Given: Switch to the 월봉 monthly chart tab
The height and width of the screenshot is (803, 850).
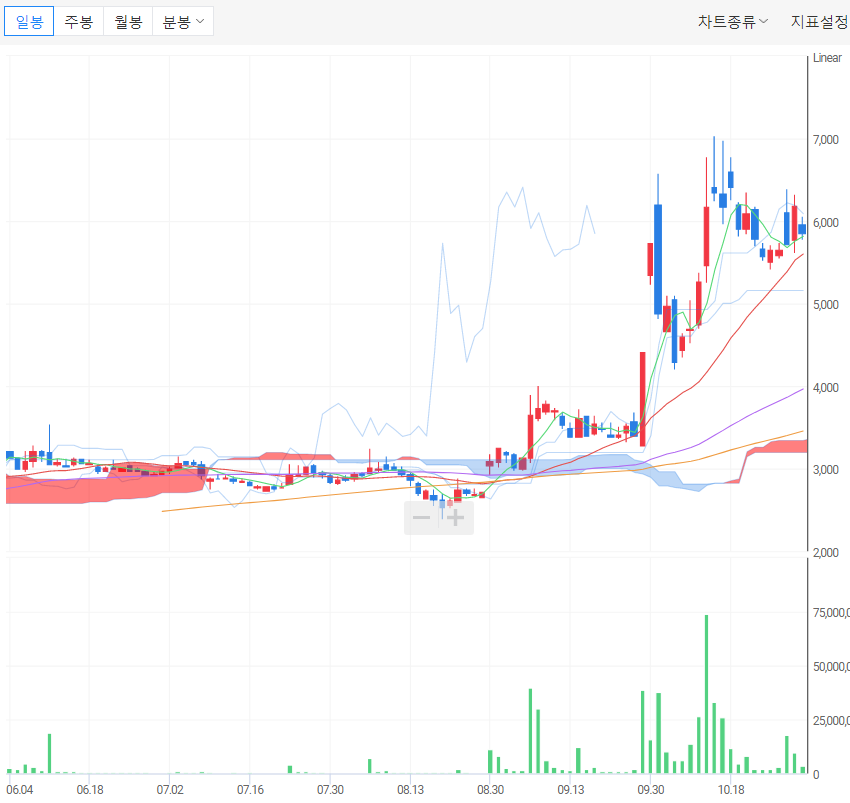Looking at the screenshot, I should pos(128,22).
